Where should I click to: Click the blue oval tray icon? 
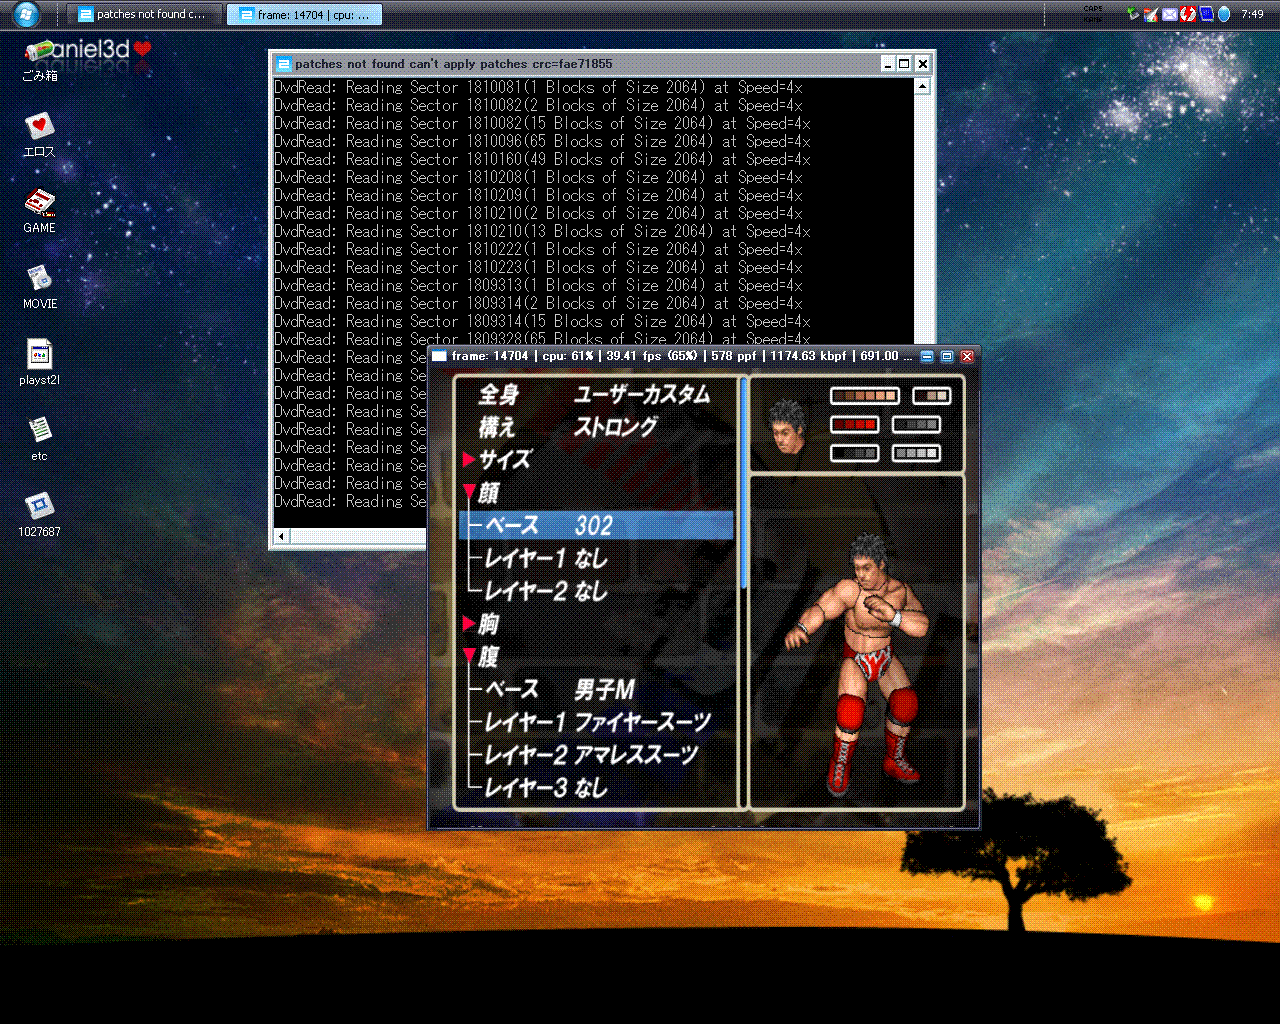[1223, 14]
